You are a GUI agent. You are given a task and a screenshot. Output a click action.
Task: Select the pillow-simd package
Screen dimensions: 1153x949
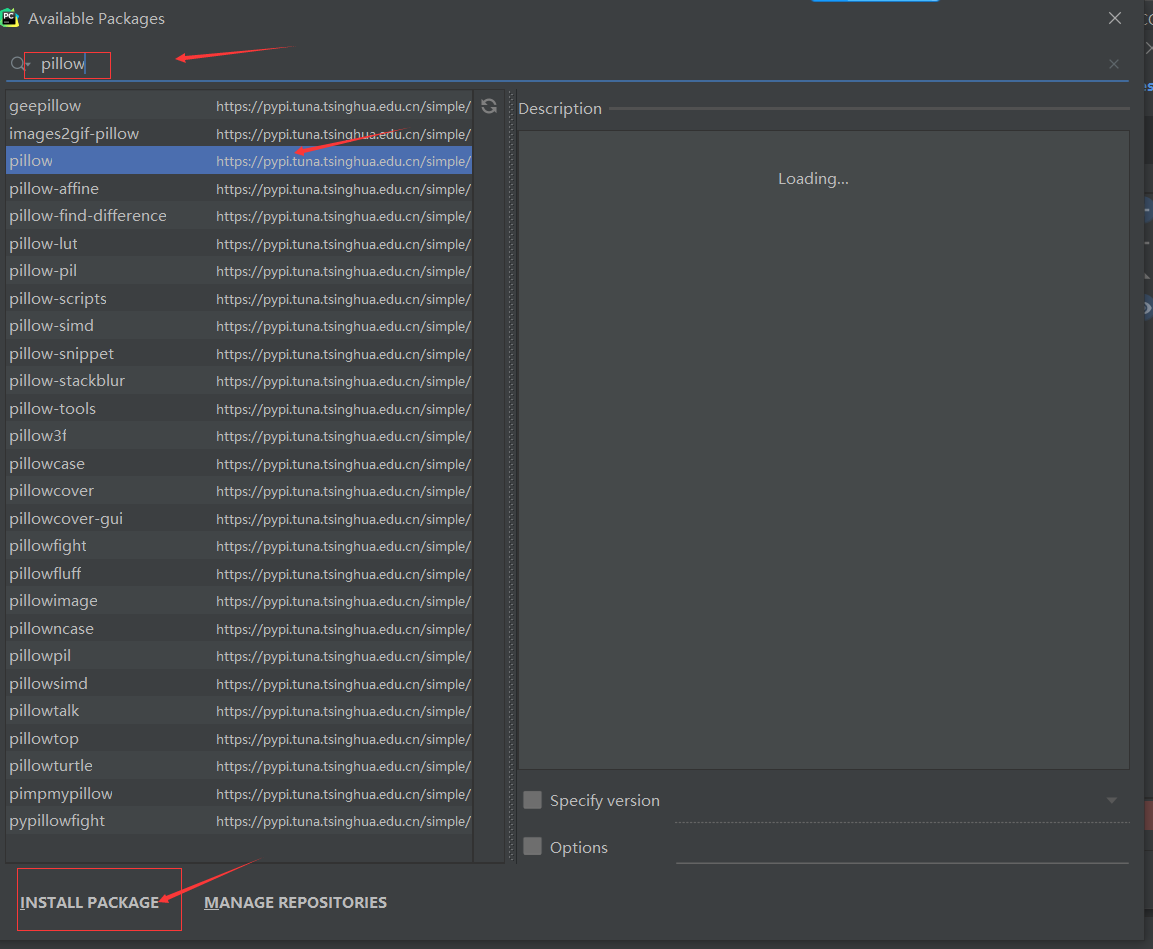239,326
